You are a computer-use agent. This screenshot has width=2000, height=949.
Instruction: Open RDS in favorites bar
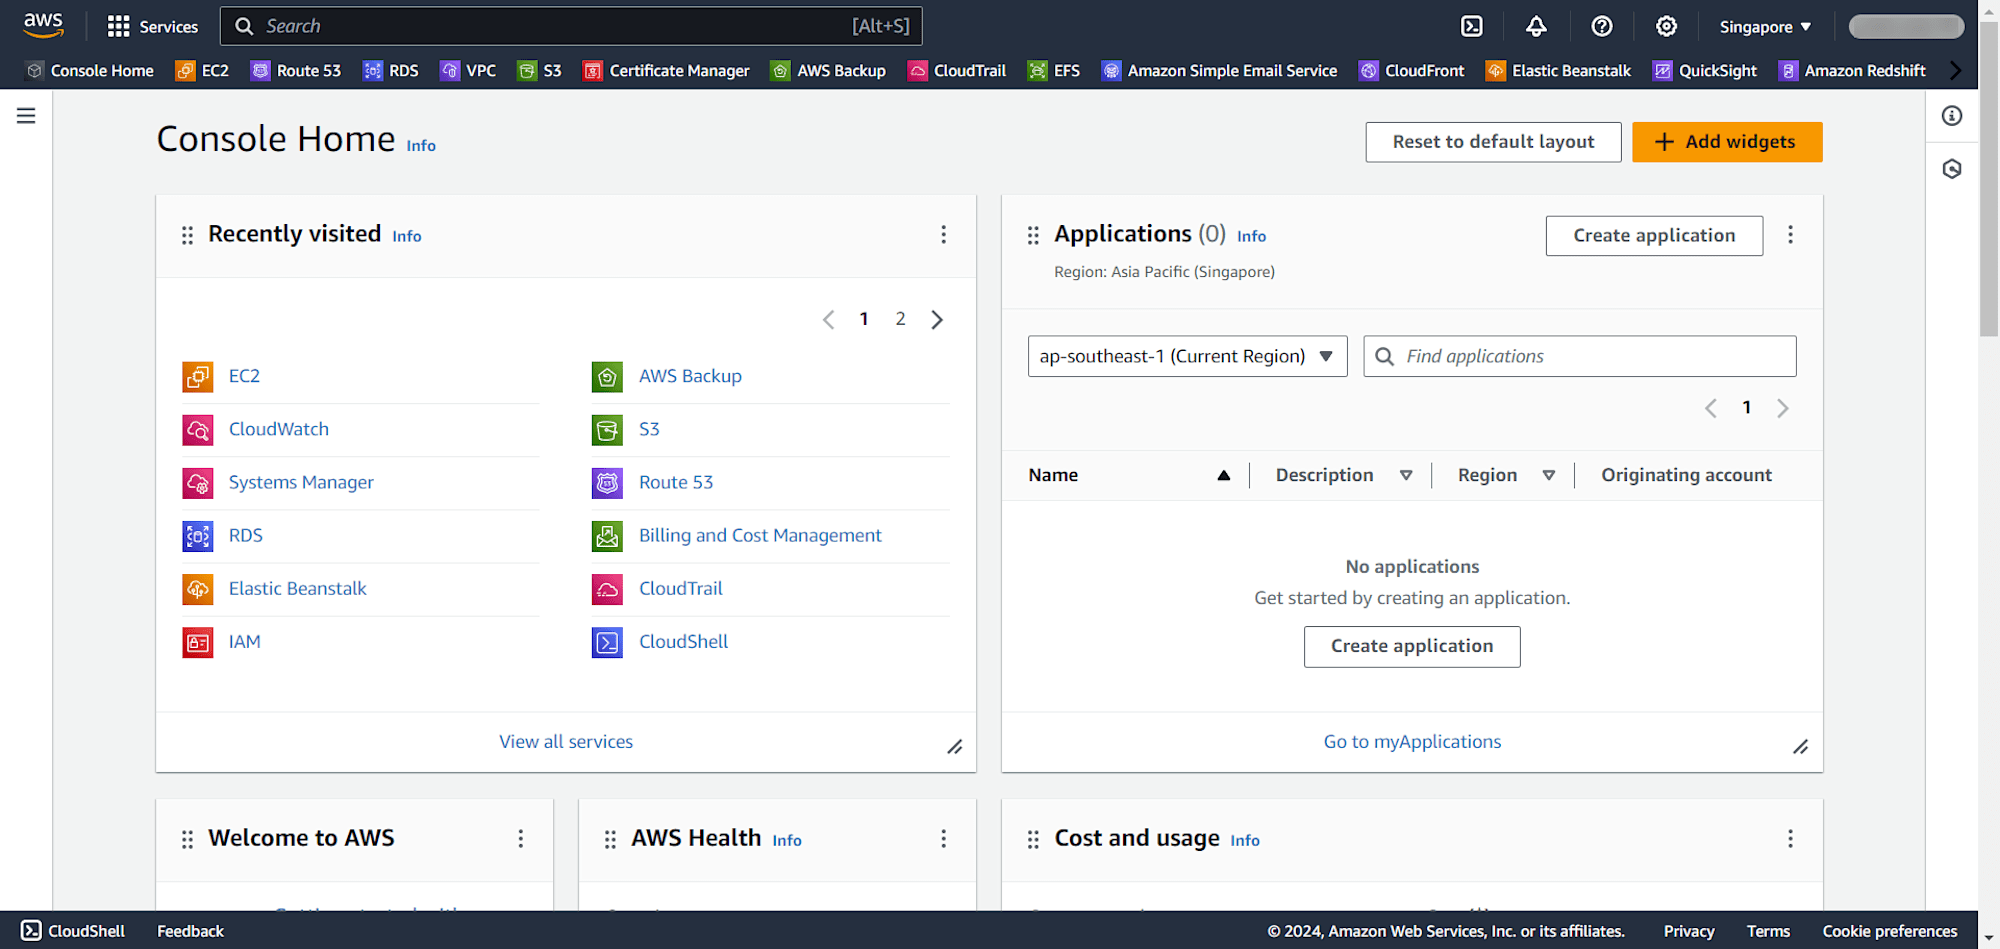(391, 71)
